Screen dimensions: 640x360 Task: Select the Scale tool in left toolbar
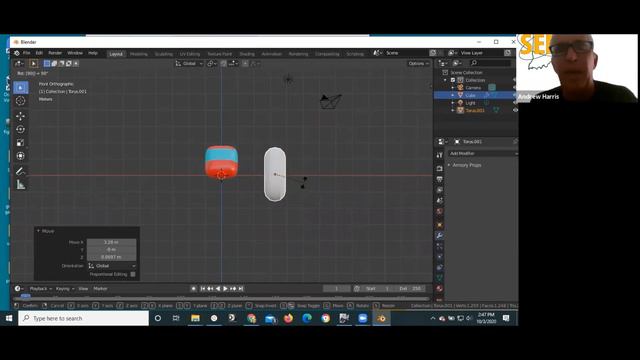point(20,142)
